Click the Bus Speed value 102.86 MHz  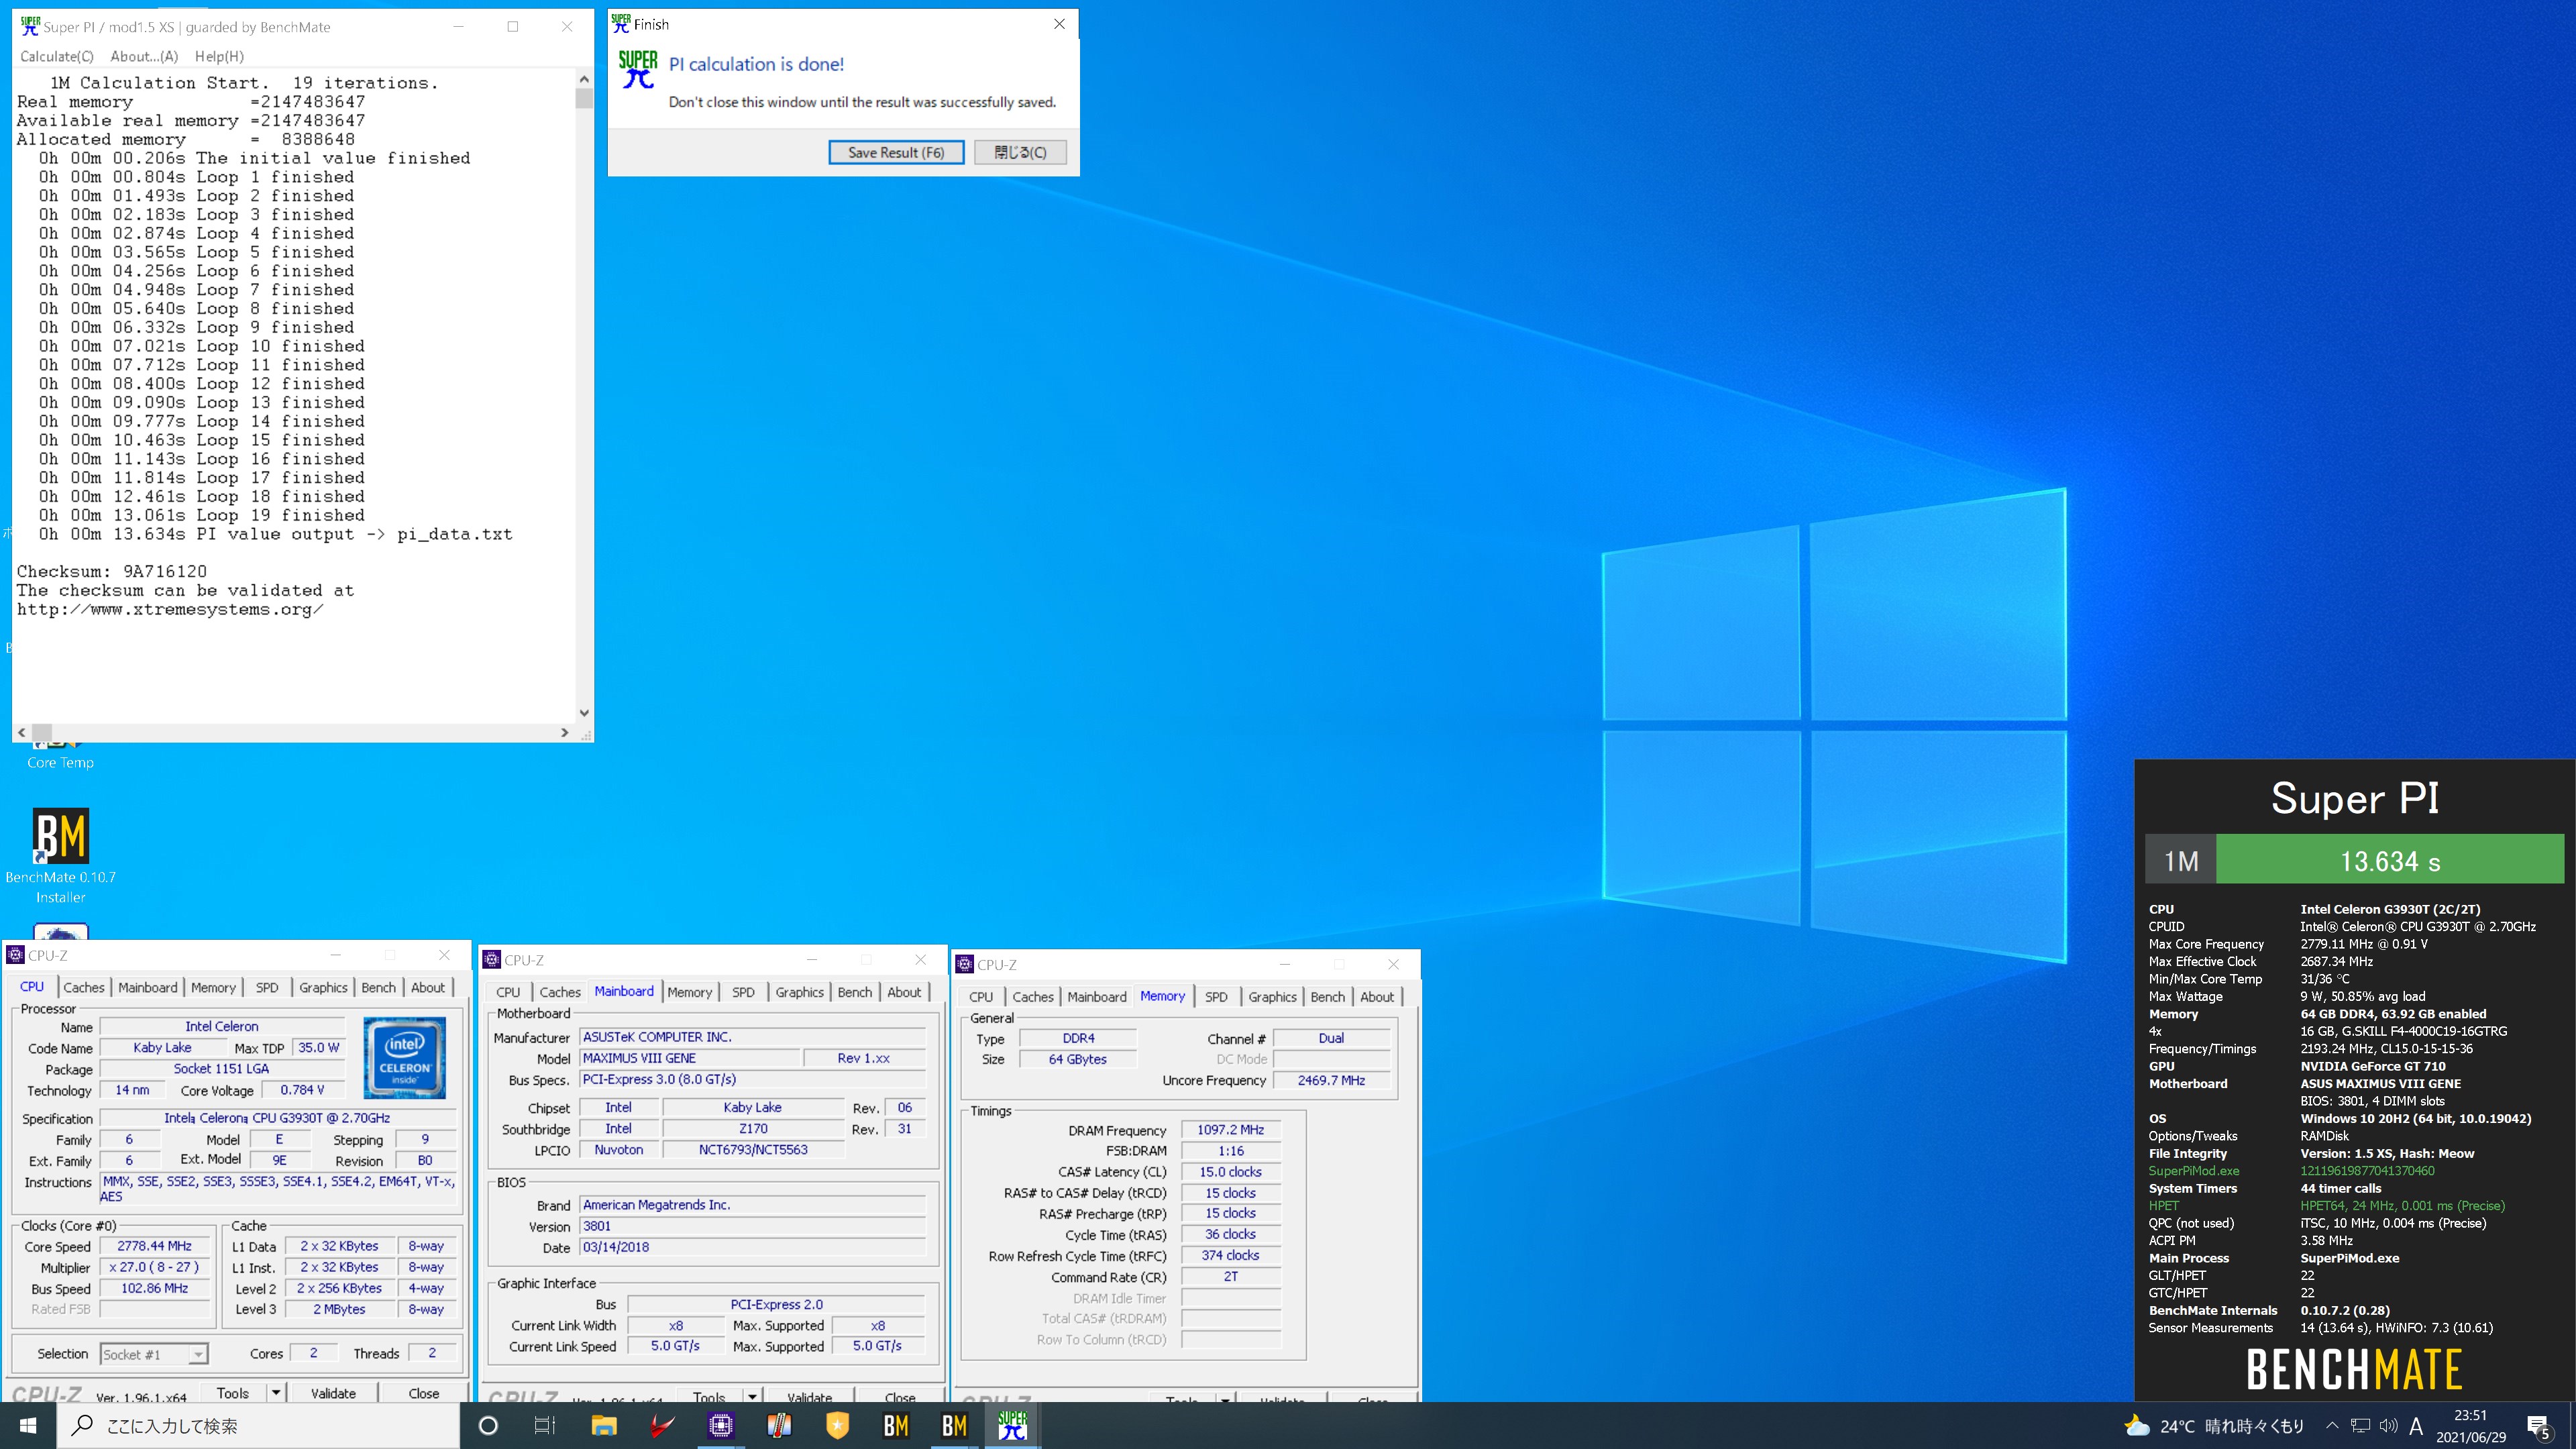tap(154, 1288)
